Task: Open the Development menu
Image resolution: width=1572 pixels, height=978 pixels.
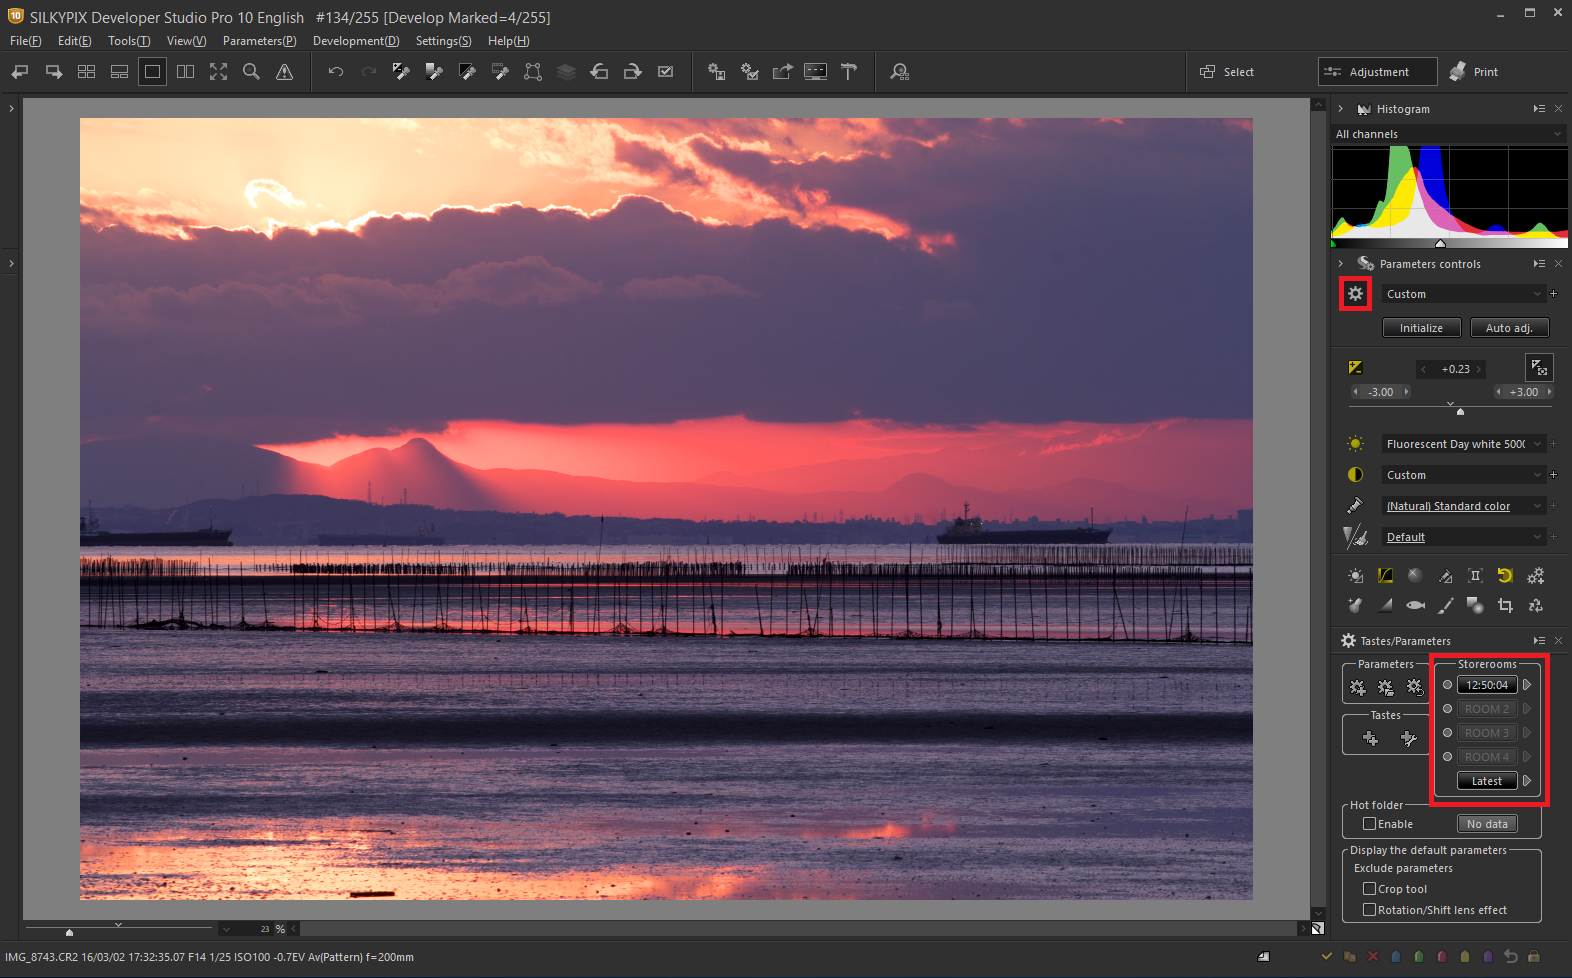Action: (x=356, y=41)
